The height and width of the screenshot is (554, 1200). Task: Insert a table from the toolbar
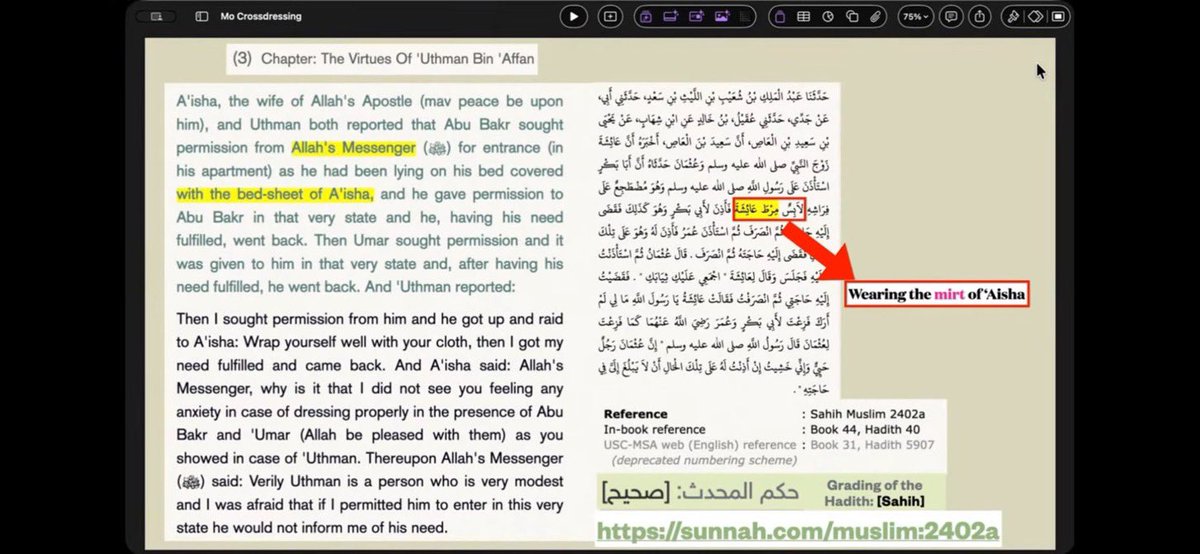point(803,16)
